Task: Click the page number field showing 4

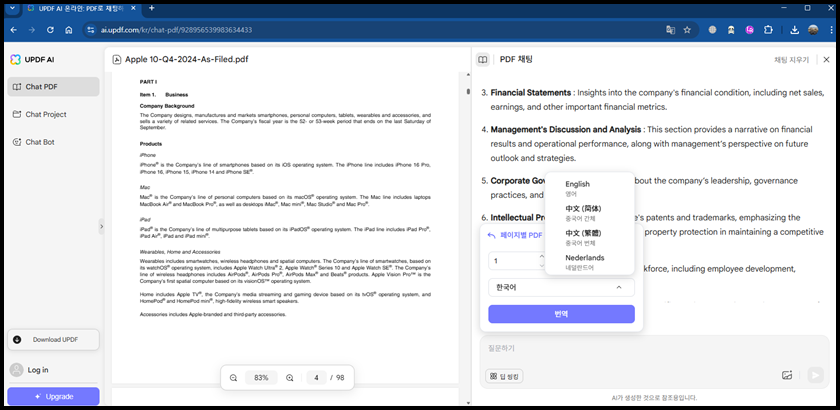Action: coord(317,378)
